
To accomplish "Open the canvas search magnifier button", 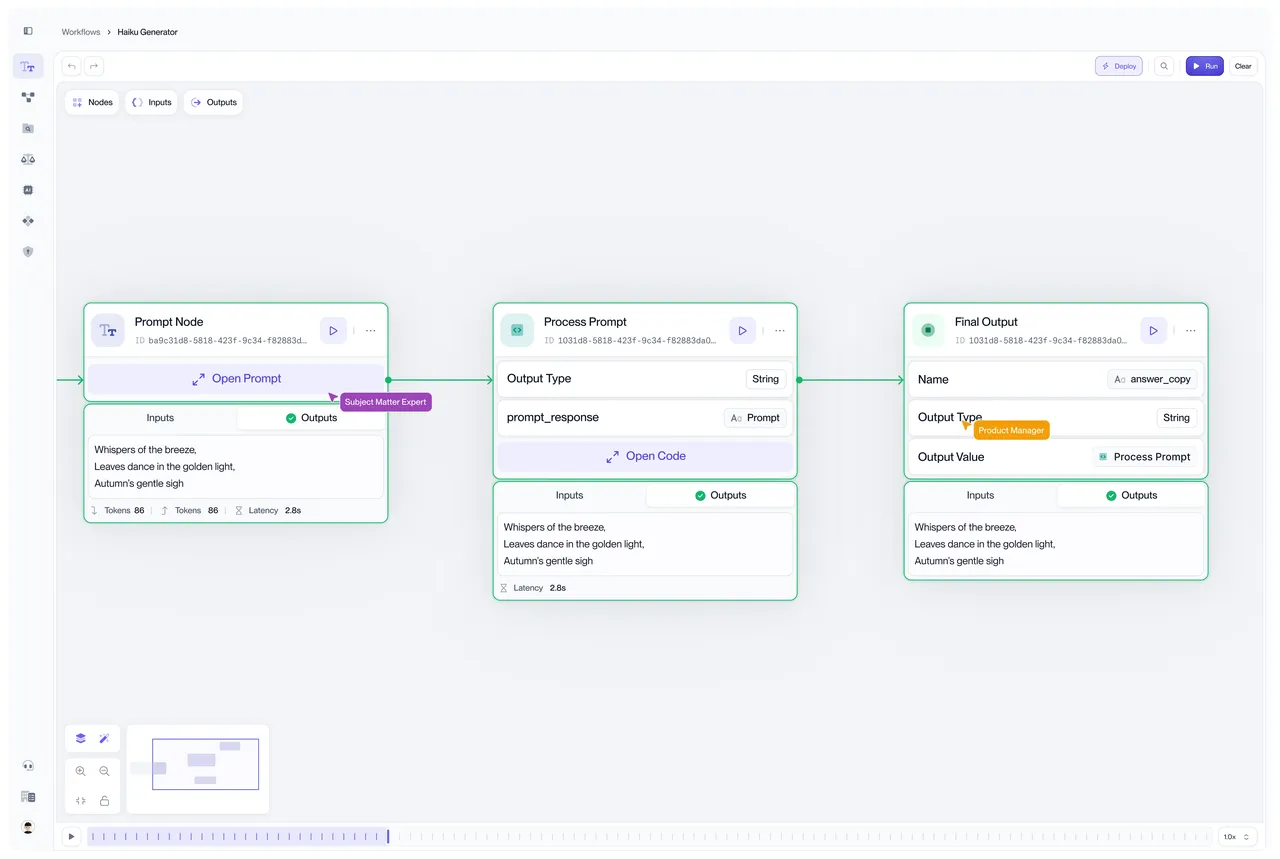I will point(1164,66).
